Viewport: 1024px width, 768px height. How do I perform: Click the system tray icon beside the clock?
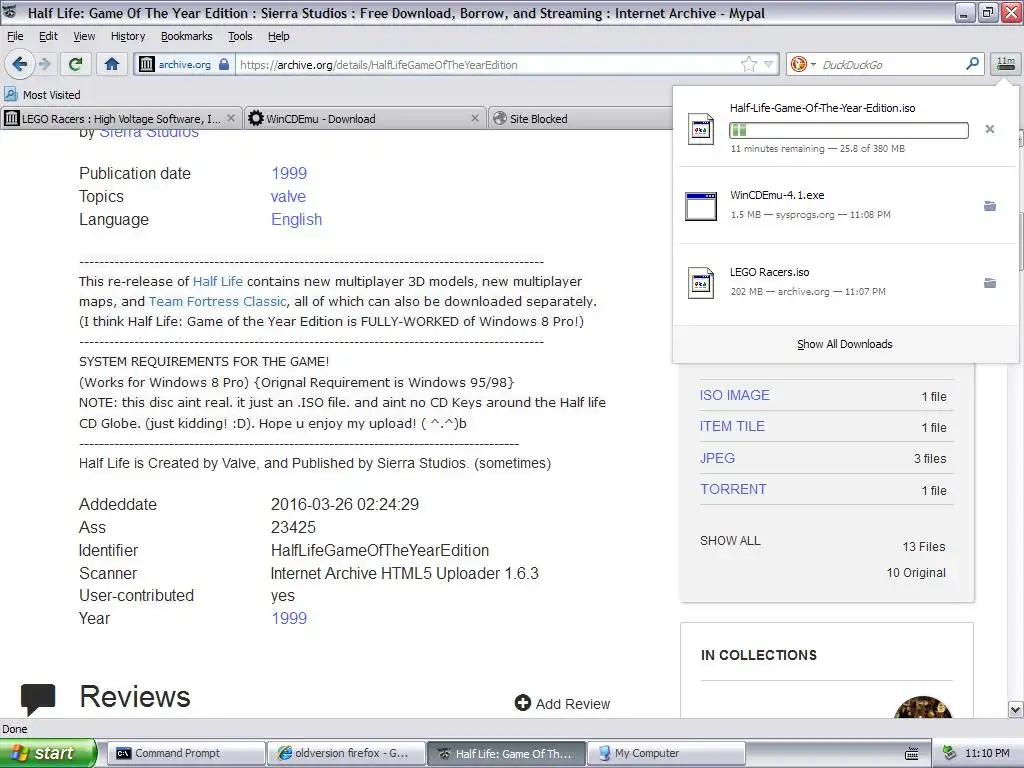coord(949,753)
